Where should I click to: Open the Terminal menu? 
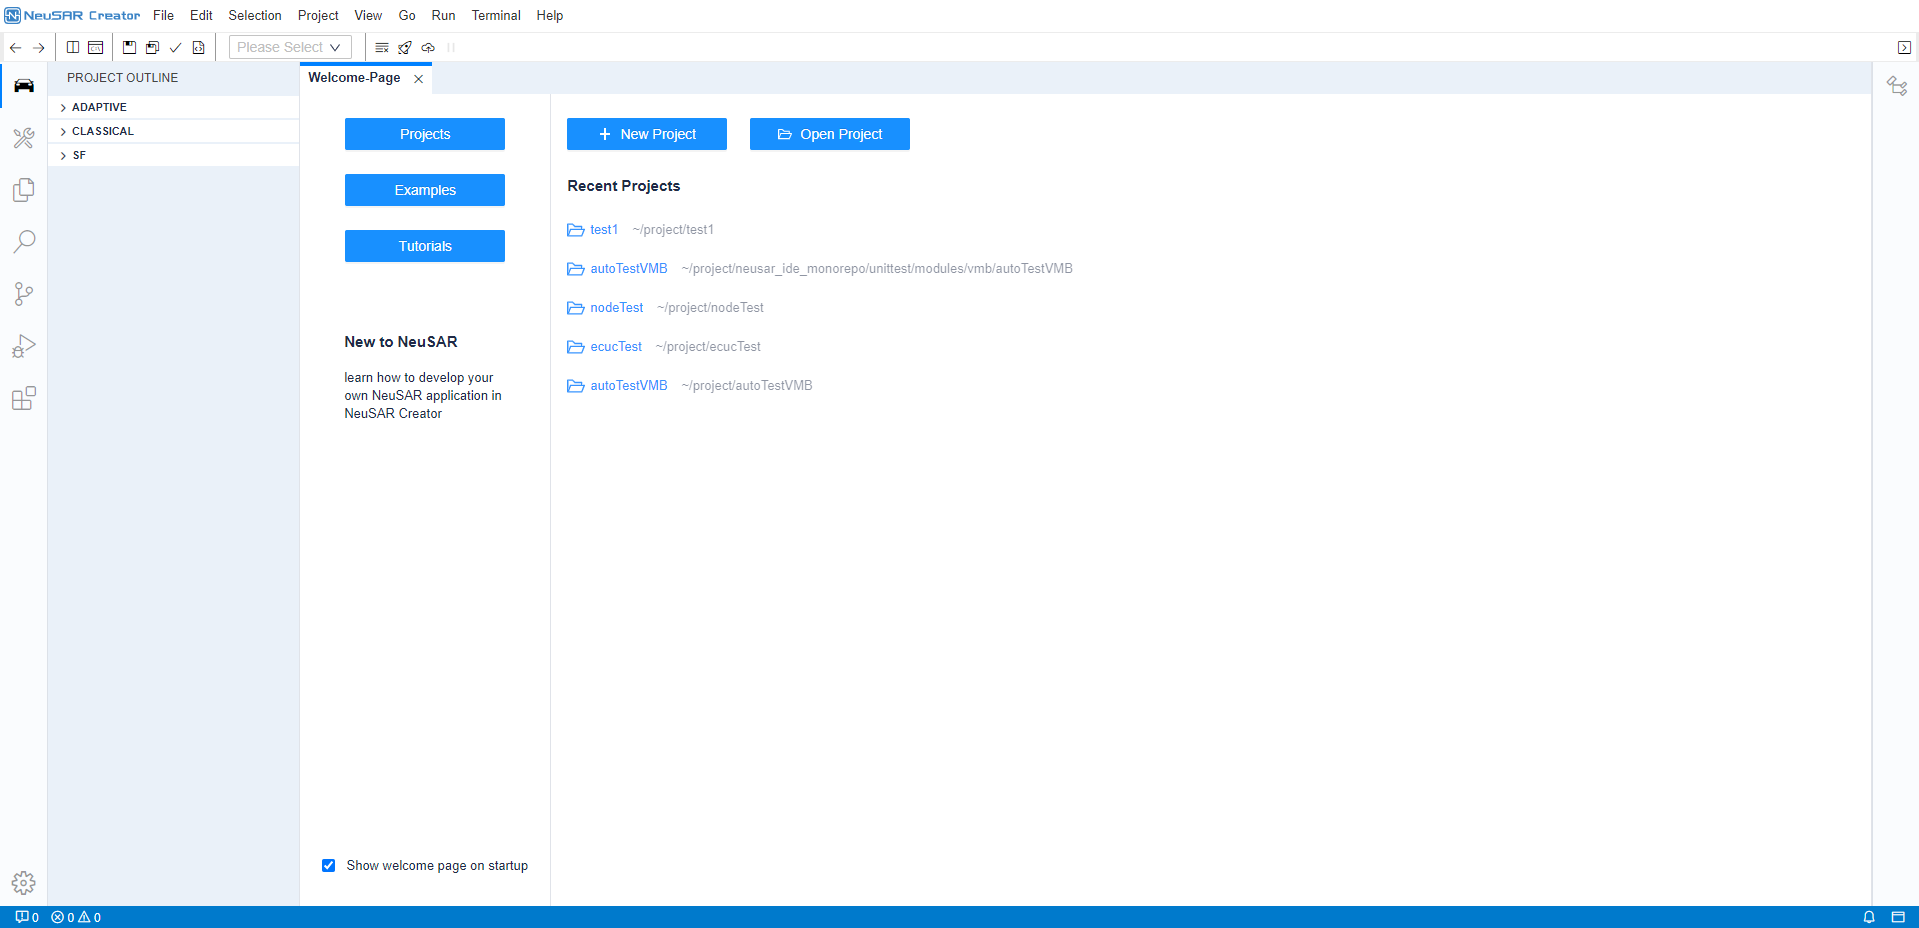496,15
